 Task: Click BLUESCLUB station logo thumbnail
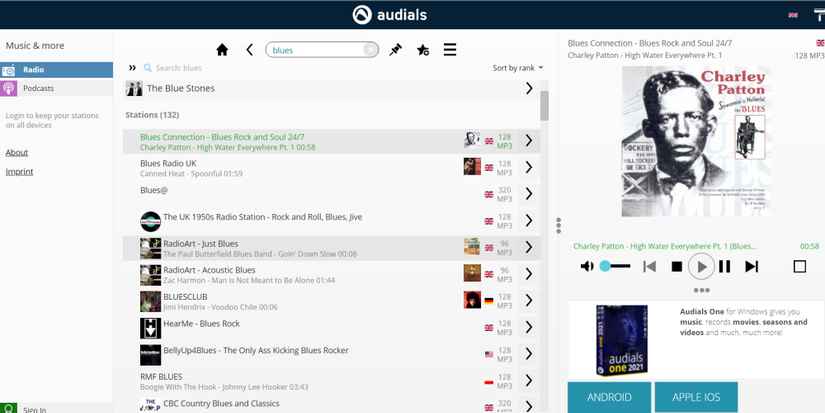coord(150,301)
